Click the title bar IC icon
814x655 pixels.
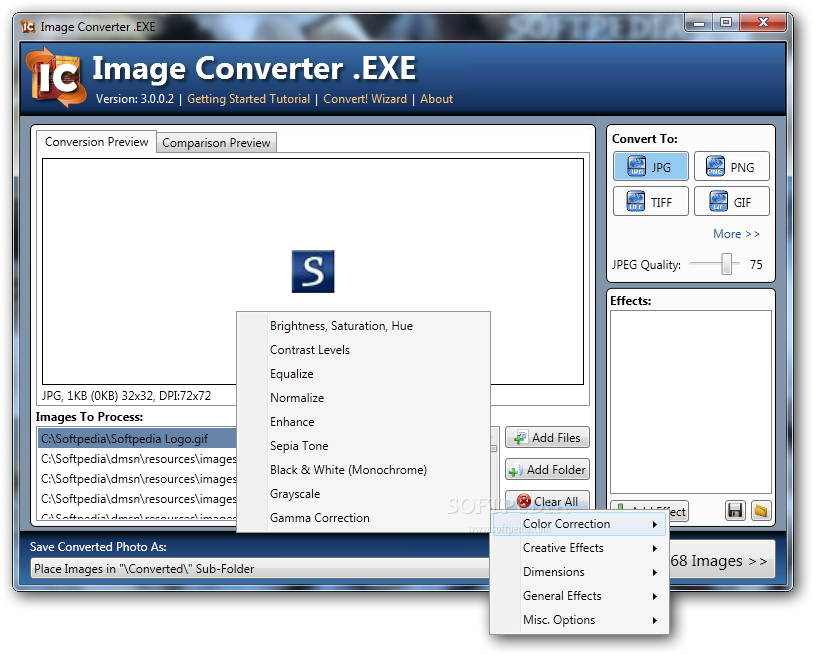pos(28,26)
